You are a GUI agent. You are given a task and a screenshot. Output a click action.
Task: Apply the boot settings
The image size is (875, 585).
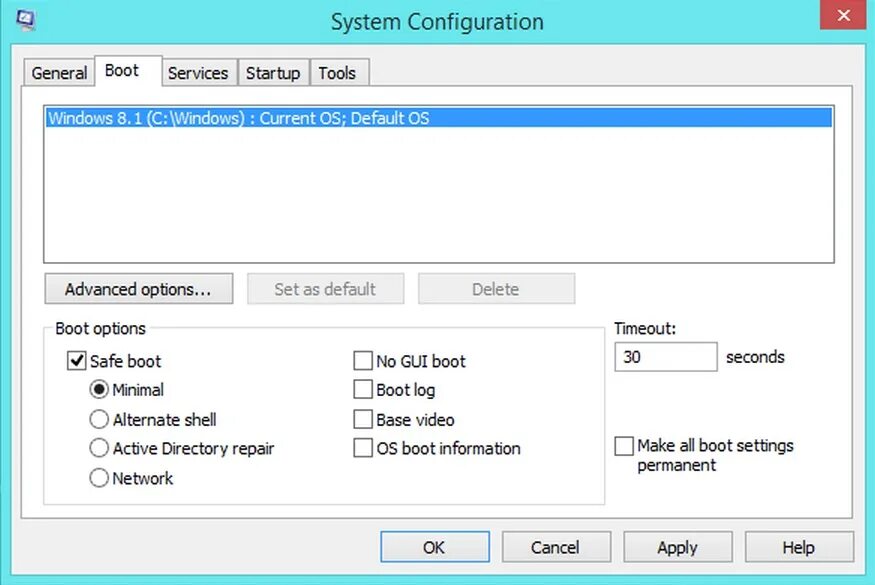pos(677,547)
